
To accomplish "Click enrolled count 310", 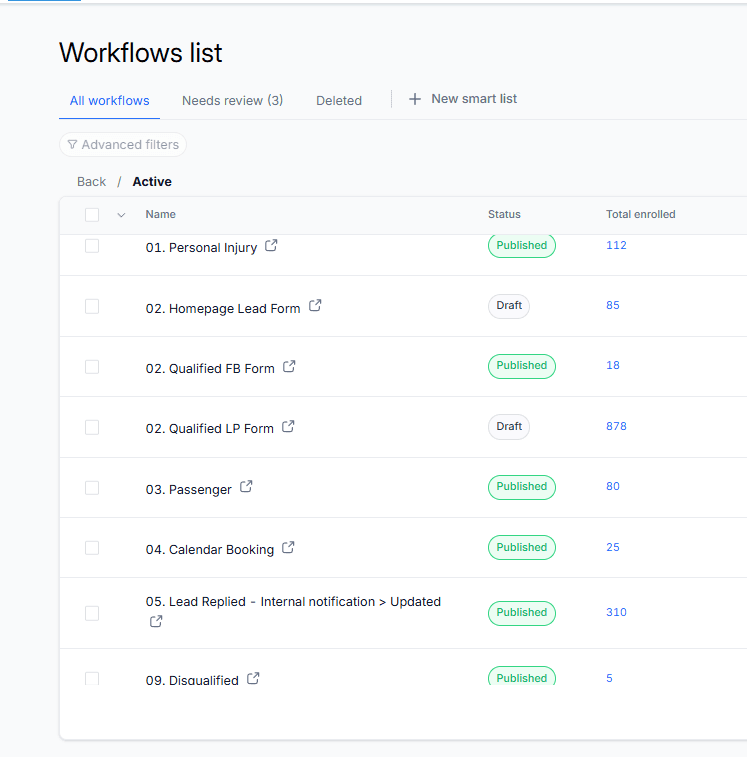I will (616, 612).
